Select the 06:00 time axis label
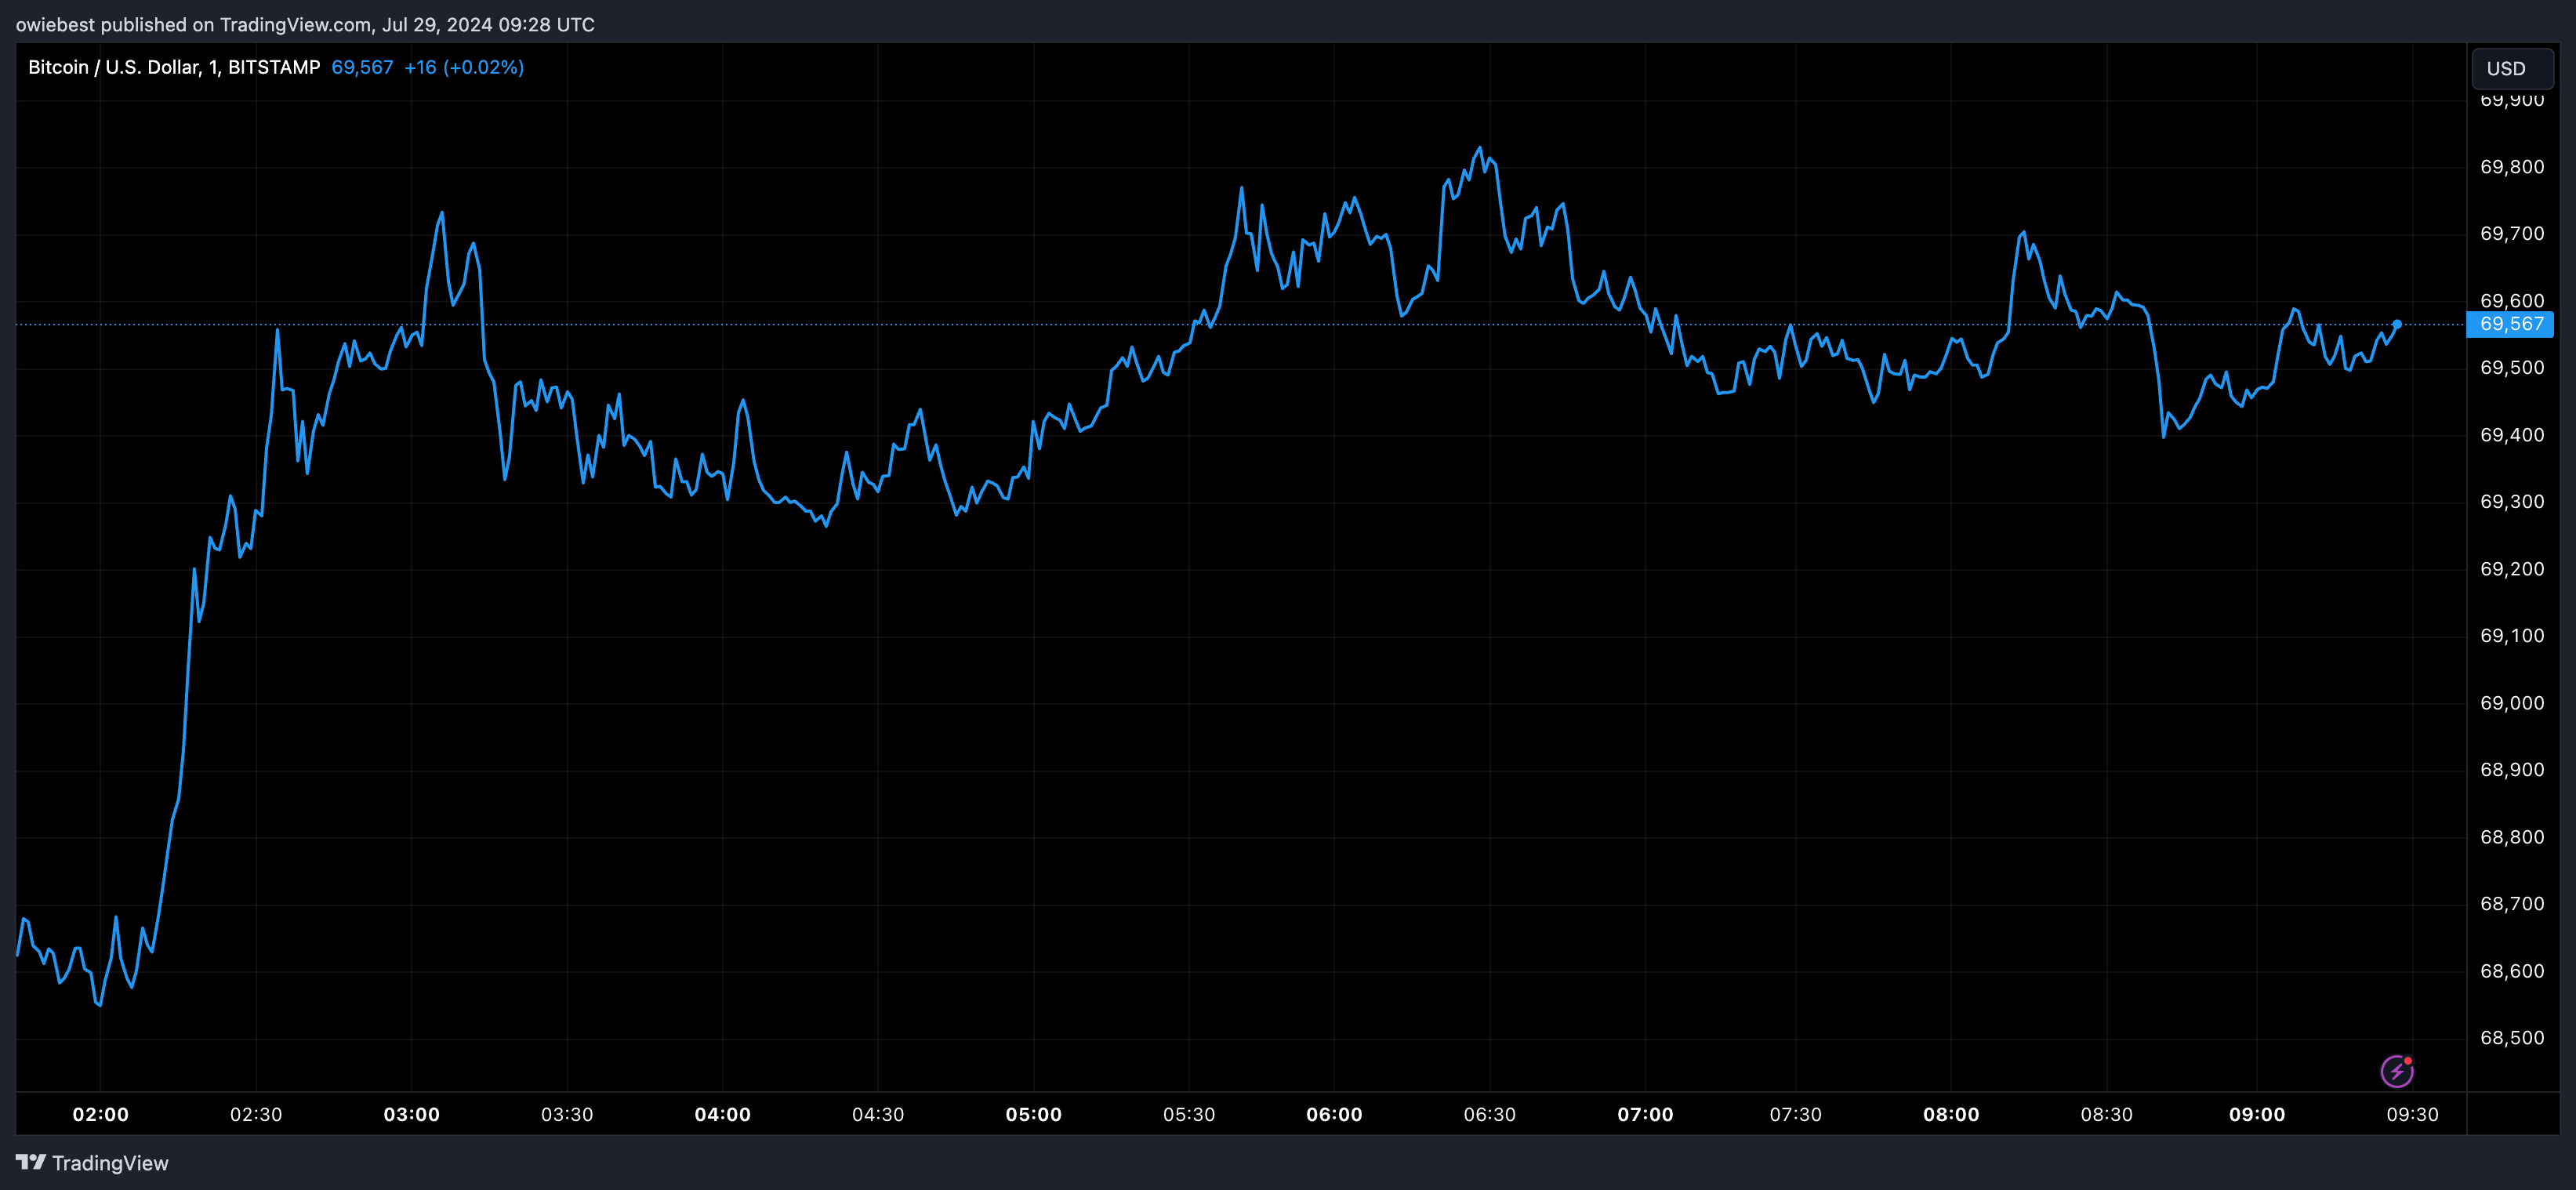The width and height of the screenshot is (2576, 1190). pyautogui.click(x=1334, y=1114)
